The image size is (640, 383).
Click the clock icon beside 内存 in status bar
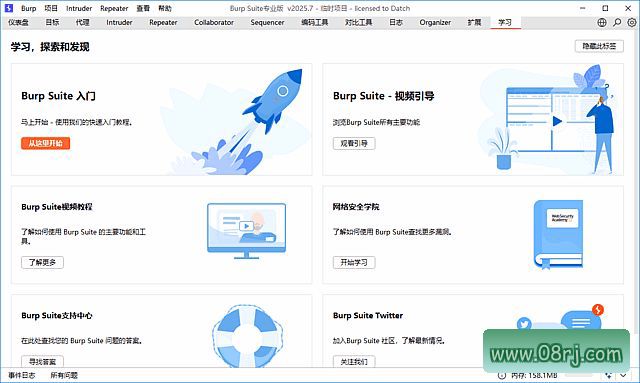point(502,375)
